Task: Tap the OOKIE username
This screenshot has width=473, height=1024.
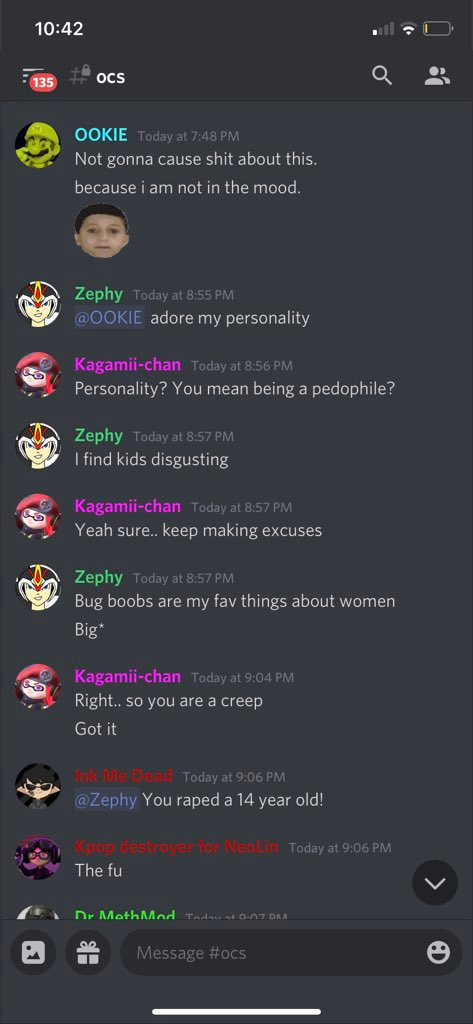Action: tap(101, 135)
